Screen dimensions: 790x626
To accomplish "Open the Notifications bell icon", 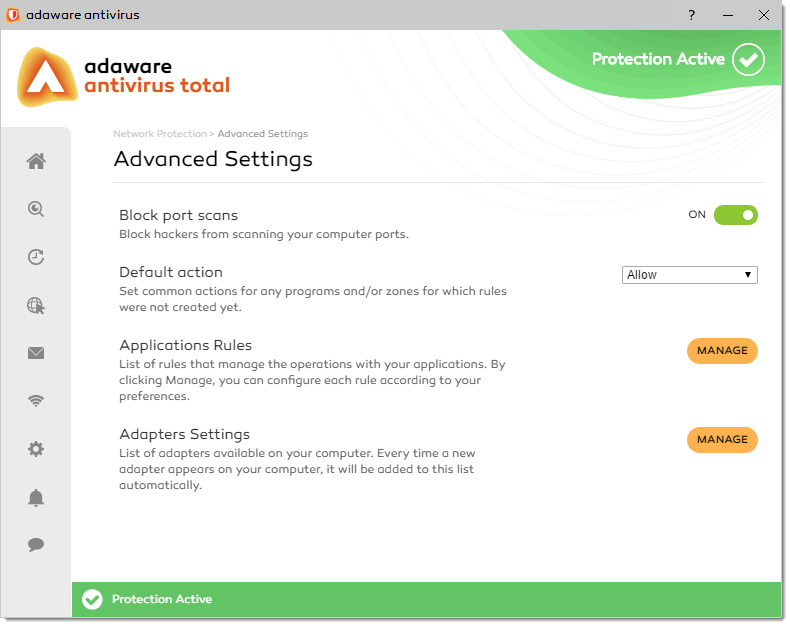I will click(36, 498).
